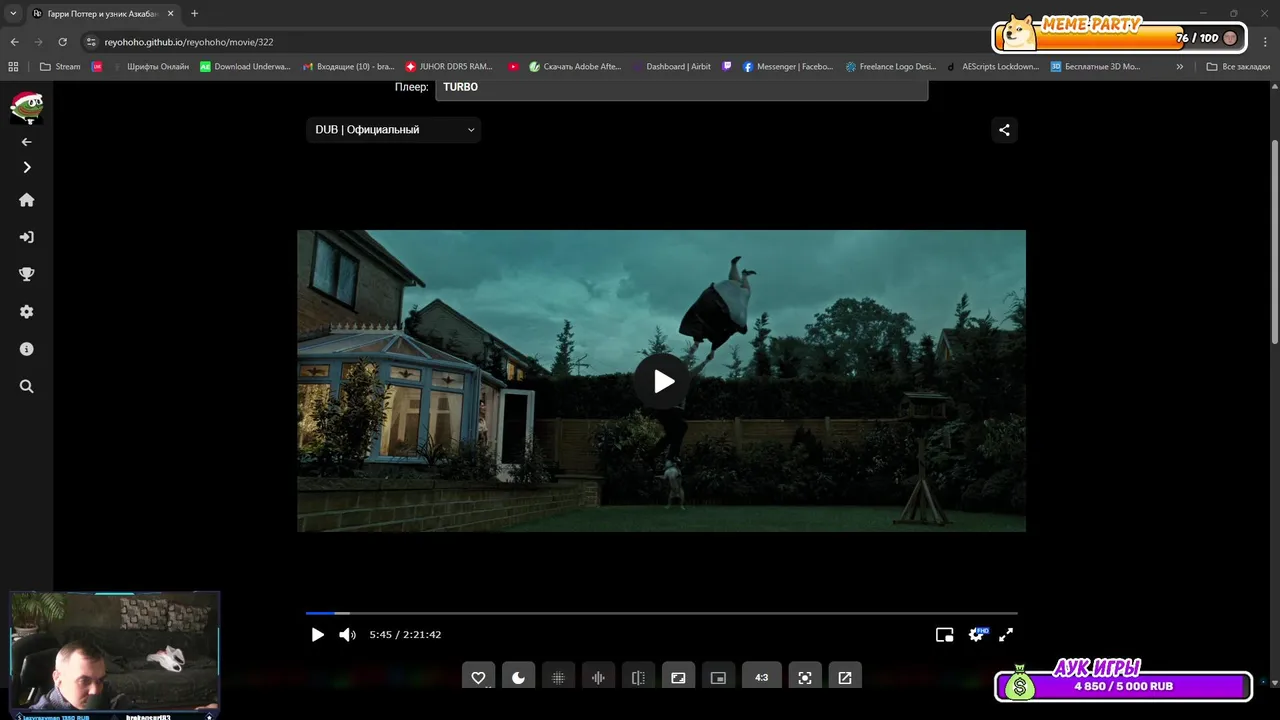Open the tab search dropdown arrow
The height and width of the screenshot is (720, 1280).
pos(13,14)
